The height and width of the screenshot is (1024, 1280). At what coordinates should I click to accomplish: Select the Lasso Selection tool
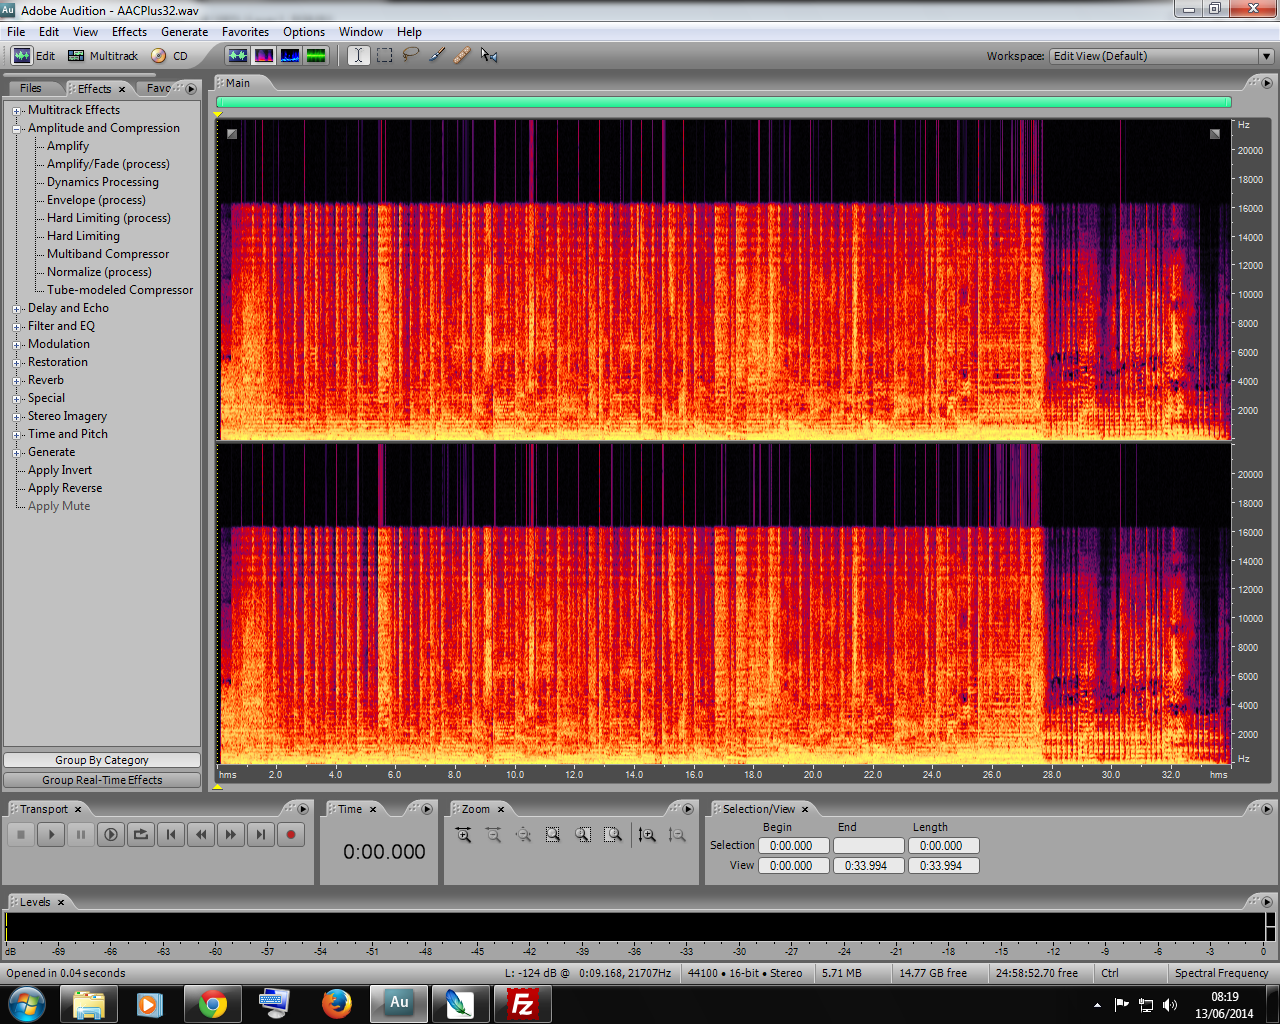coord(410,55)
